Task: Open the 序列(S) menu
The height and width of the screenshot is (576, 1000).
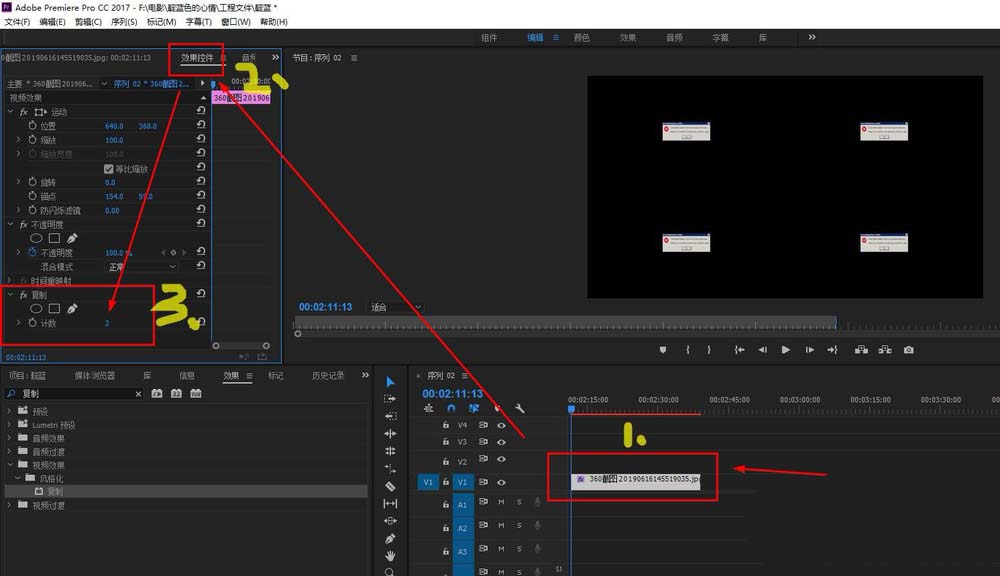Action: pyautogui.click(x=124, y=21)
